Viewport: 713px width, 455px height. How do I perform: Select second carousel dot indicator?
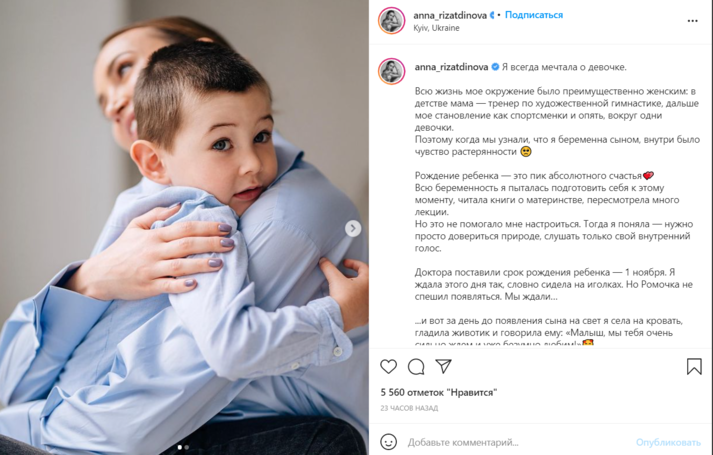(186, 448)
